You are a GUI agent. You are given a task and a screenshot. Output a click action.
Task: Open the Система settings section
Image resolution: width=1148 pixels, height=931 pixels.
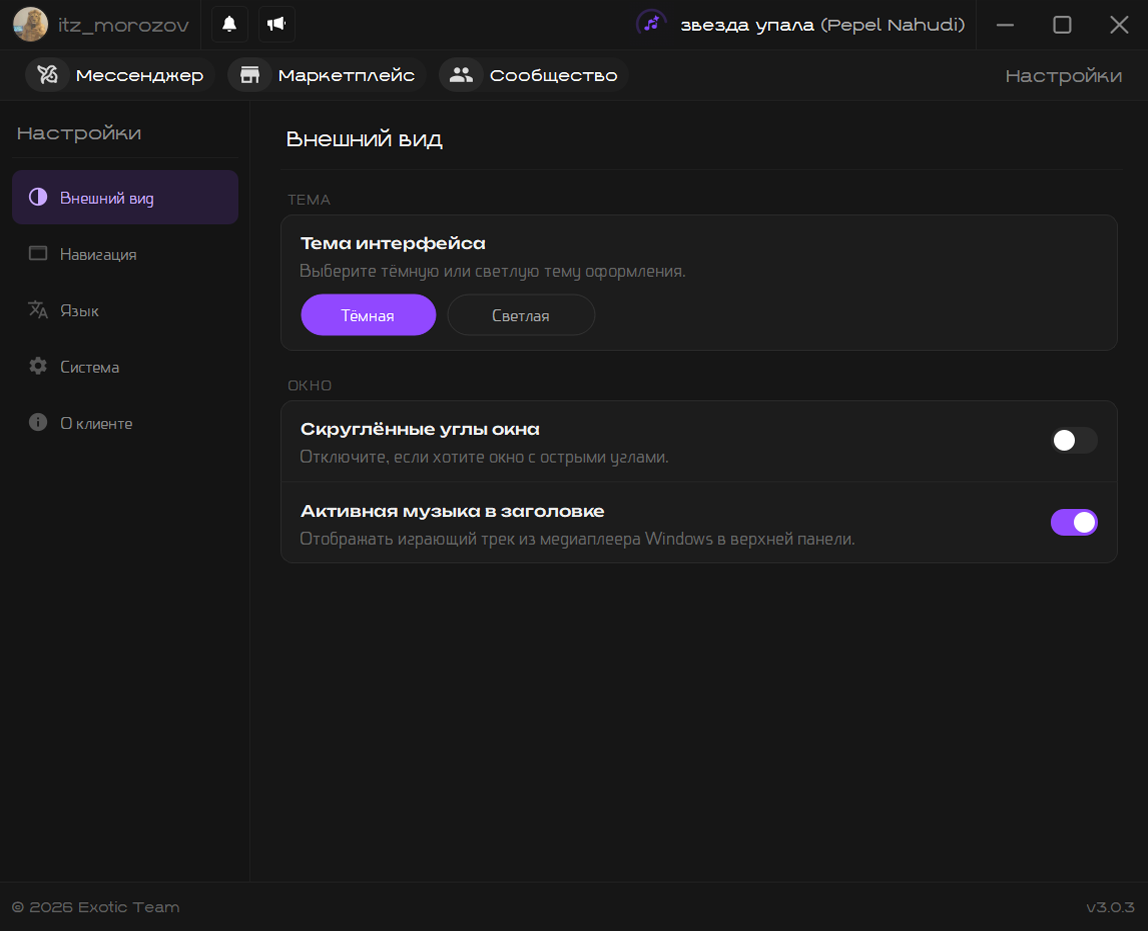tap(125, 367)
